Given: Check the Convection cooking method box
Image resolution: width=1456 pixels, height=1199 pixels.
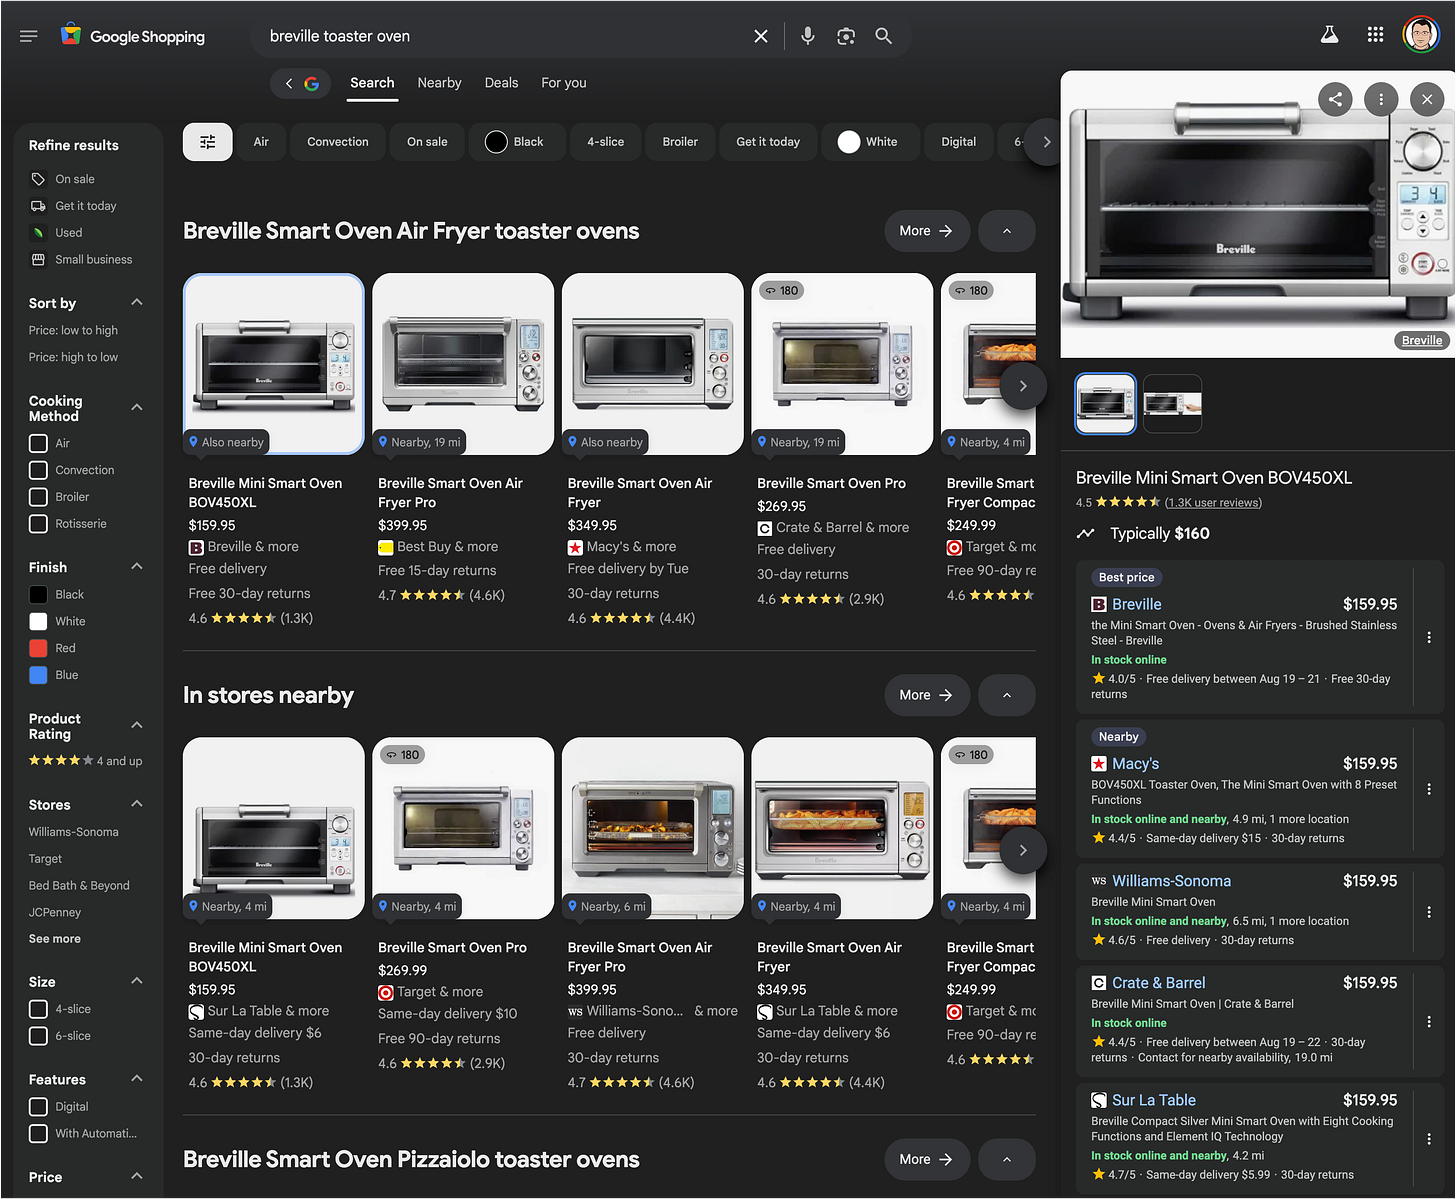Looking at the screenshot, I should 38,470.
